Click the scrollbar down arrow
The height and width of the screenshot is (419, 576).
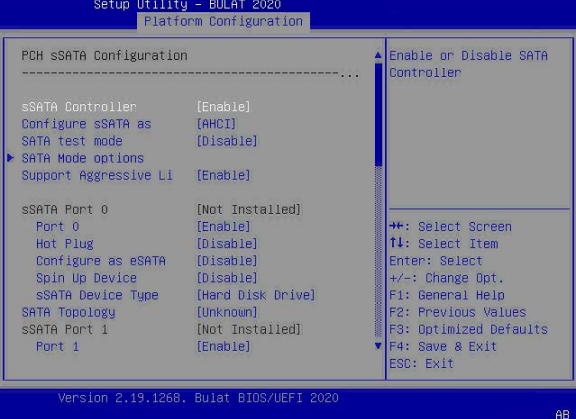click(x=378, y=346)
